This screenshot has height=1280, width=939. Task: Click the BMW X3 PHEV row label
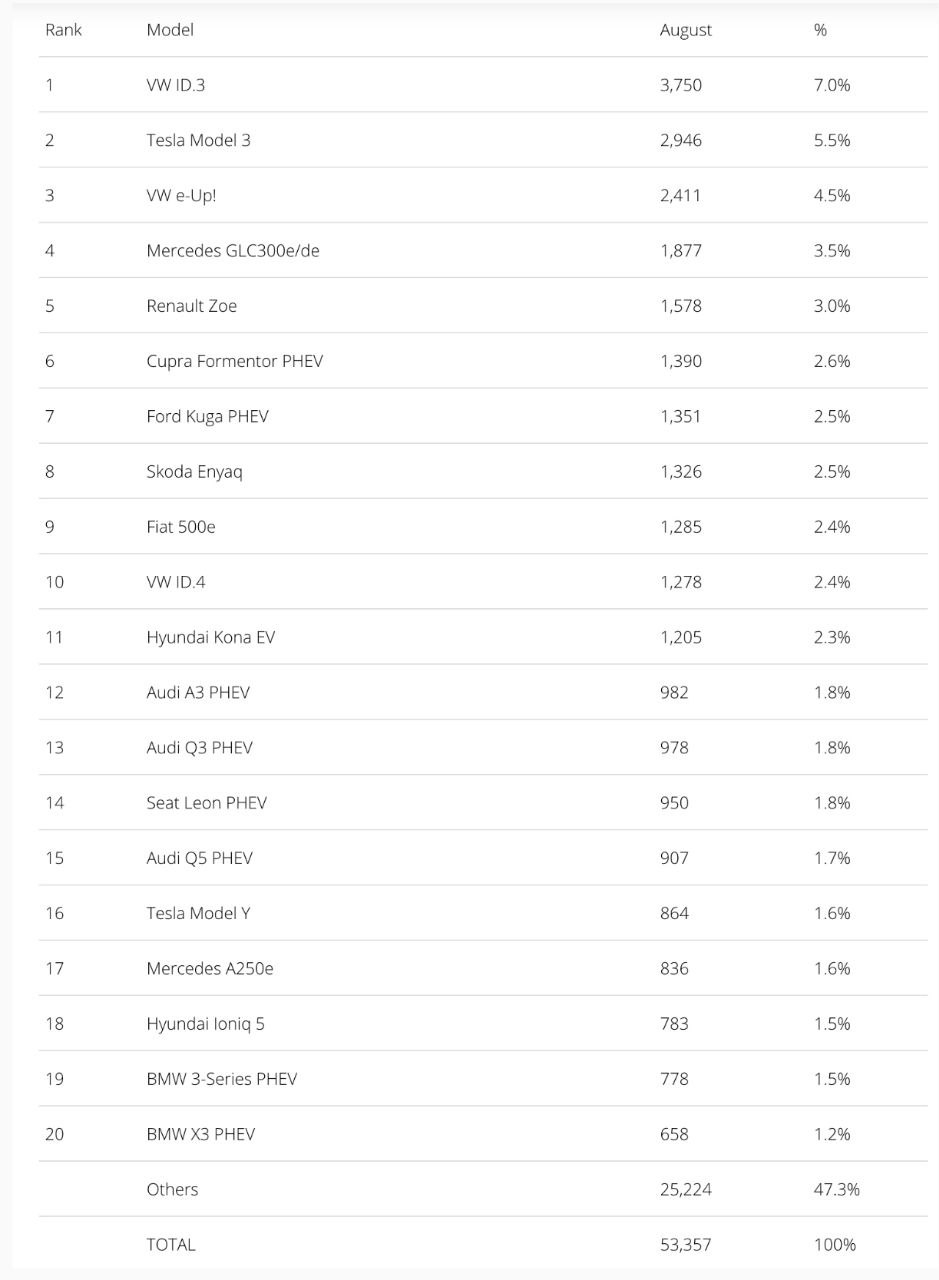point(201,1134)
